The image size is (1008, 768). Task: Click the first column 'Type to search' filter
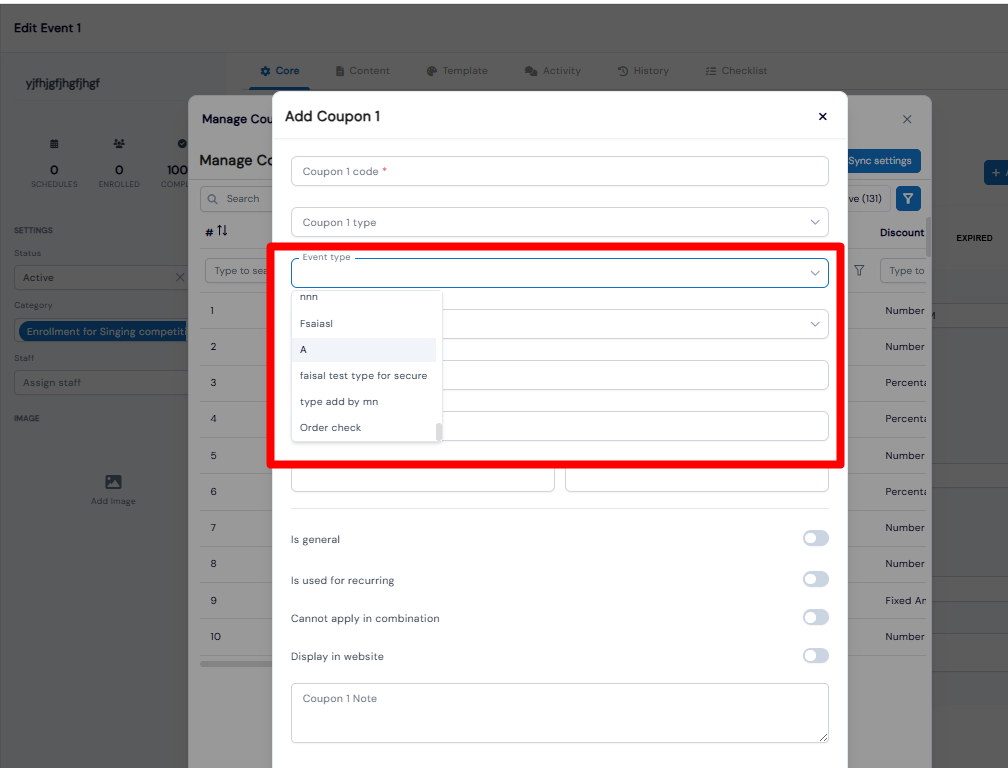238,271
